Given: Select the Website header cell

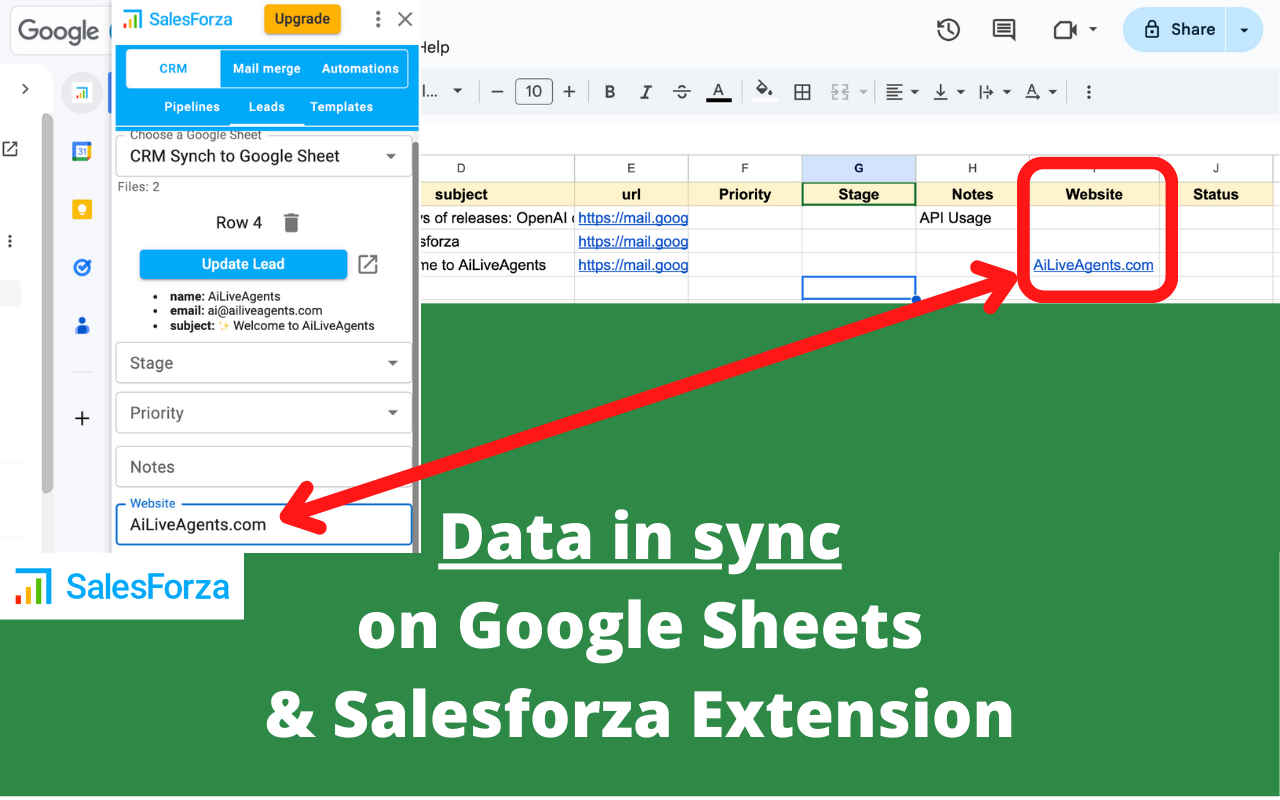Looking at the screenshot, I should pos(1094,194).
